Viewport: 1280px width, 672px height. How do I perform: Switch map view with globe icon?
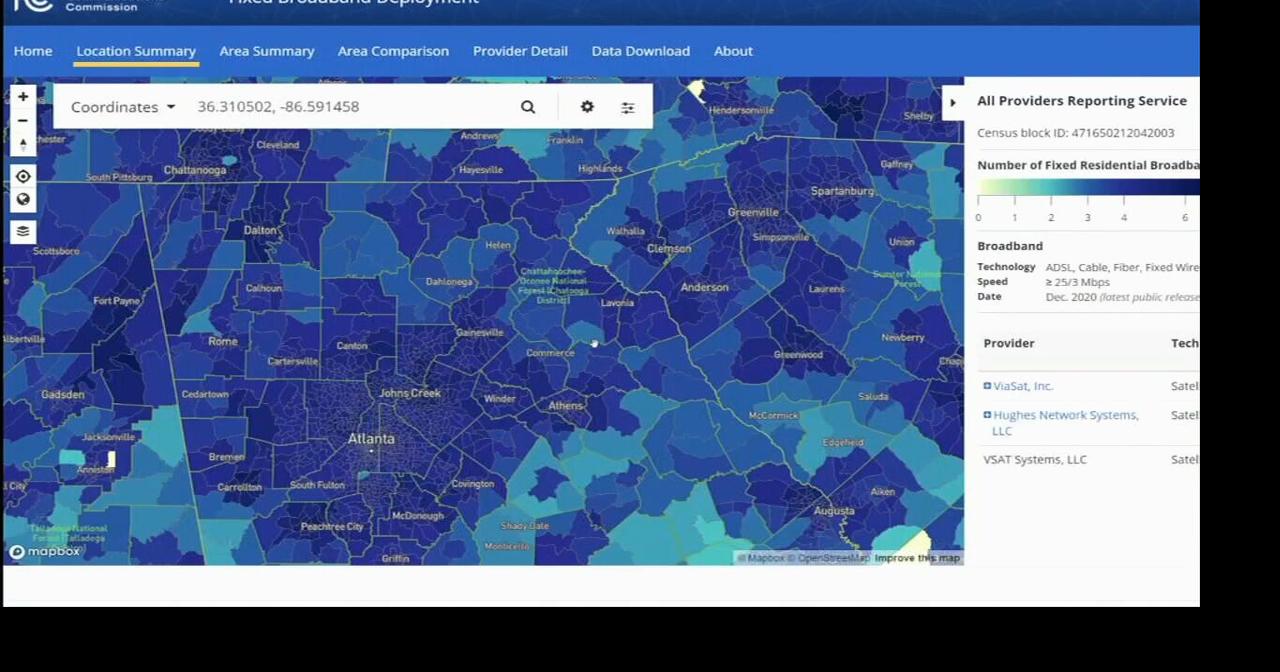(x=23, y=199)
